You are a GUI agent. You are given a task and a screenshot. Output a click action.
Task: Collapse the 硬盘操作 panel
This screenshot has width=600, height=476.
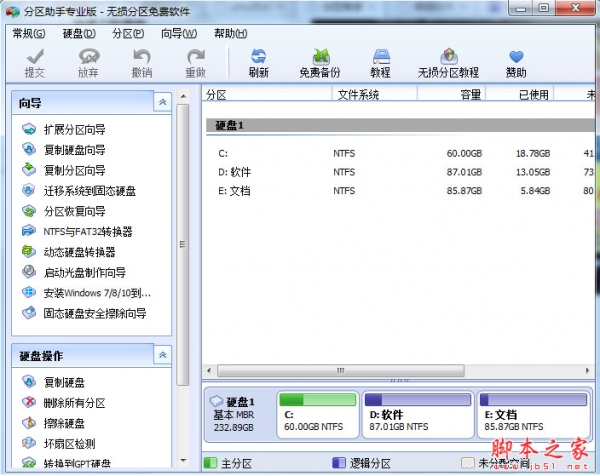(x=163, y=355)
